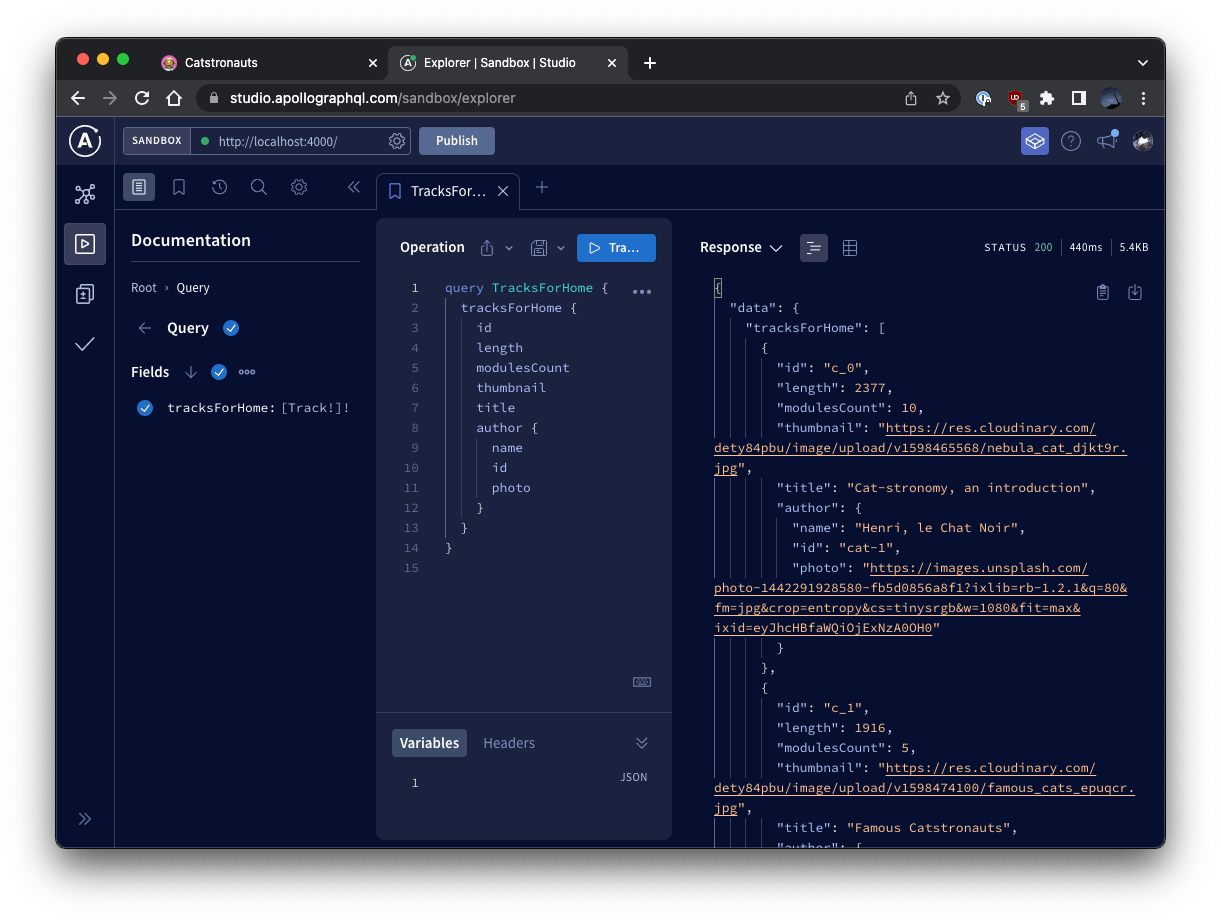This screenshot has height=922, width=1221.
Task: Toggle the Query checkmark badge
Action: pos(231,328)
